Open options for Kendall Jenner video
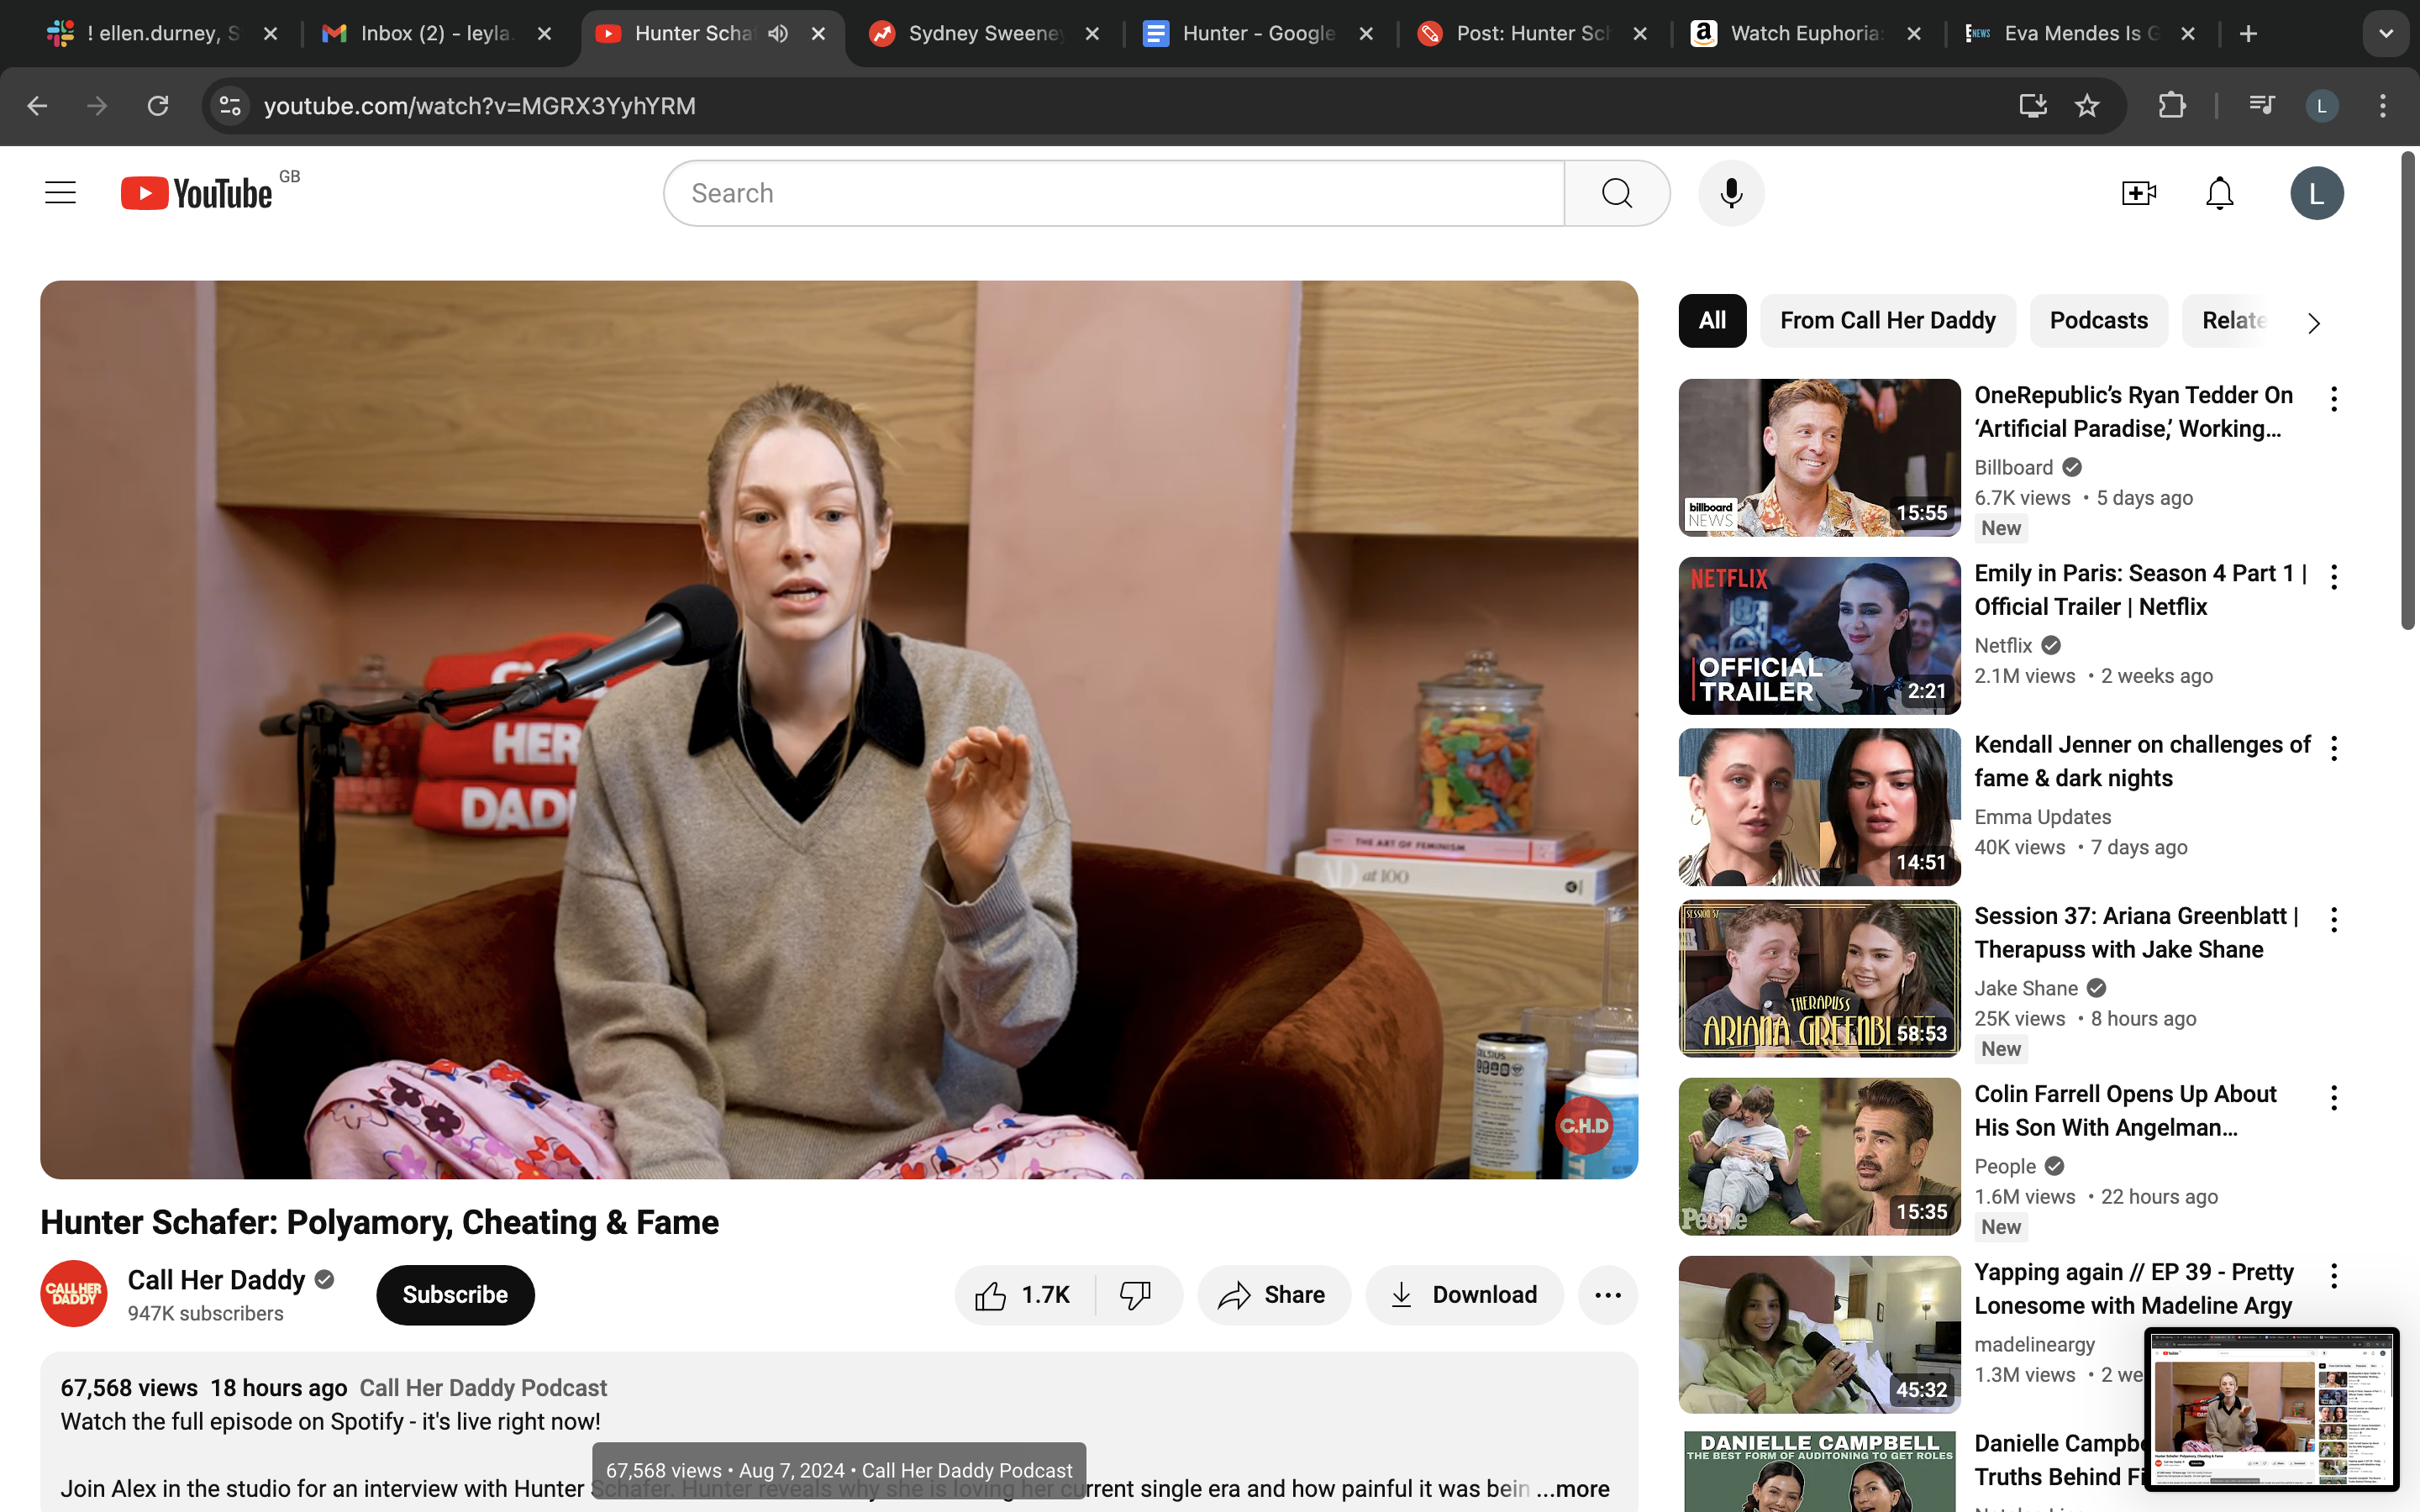 click(x=2333, y=748)
